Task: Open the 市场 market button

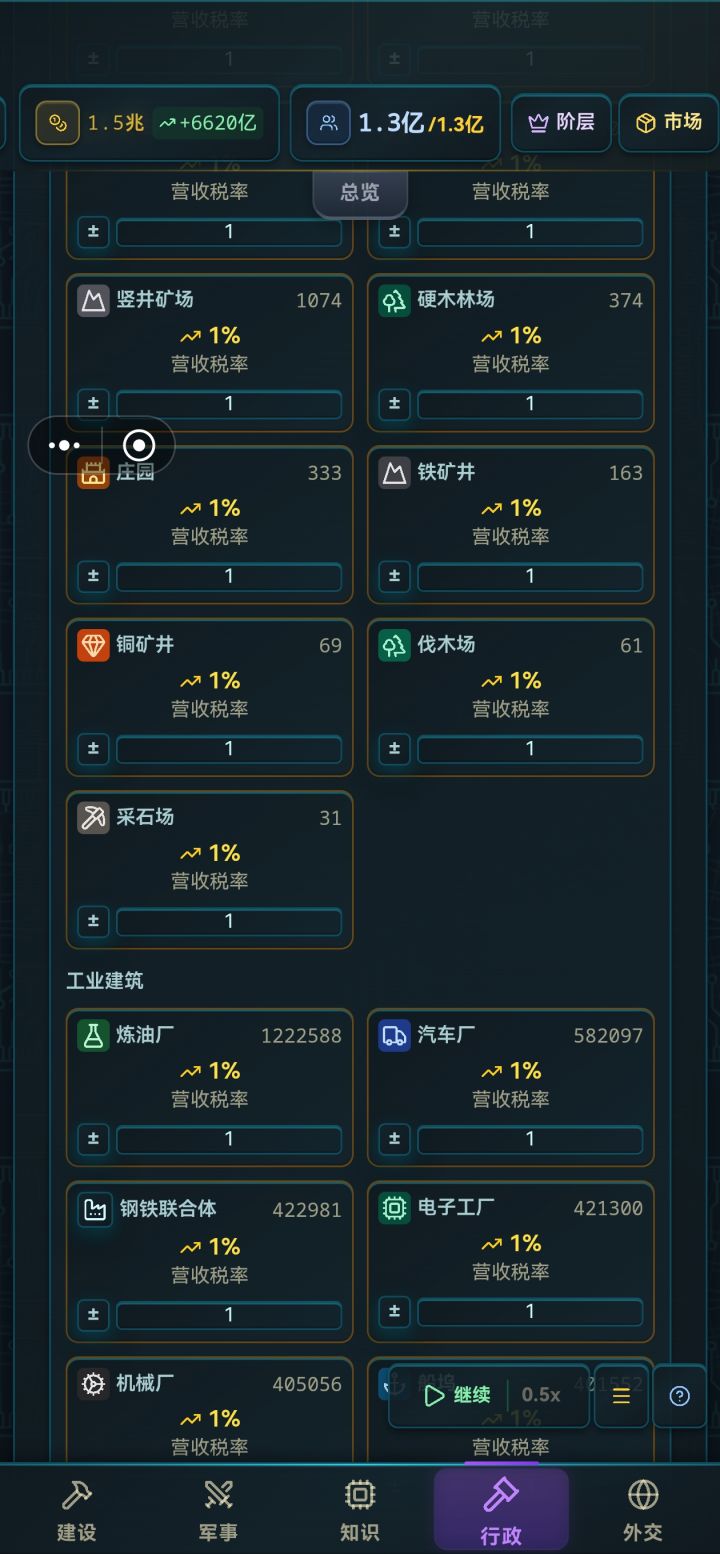Action: point(669,123)
